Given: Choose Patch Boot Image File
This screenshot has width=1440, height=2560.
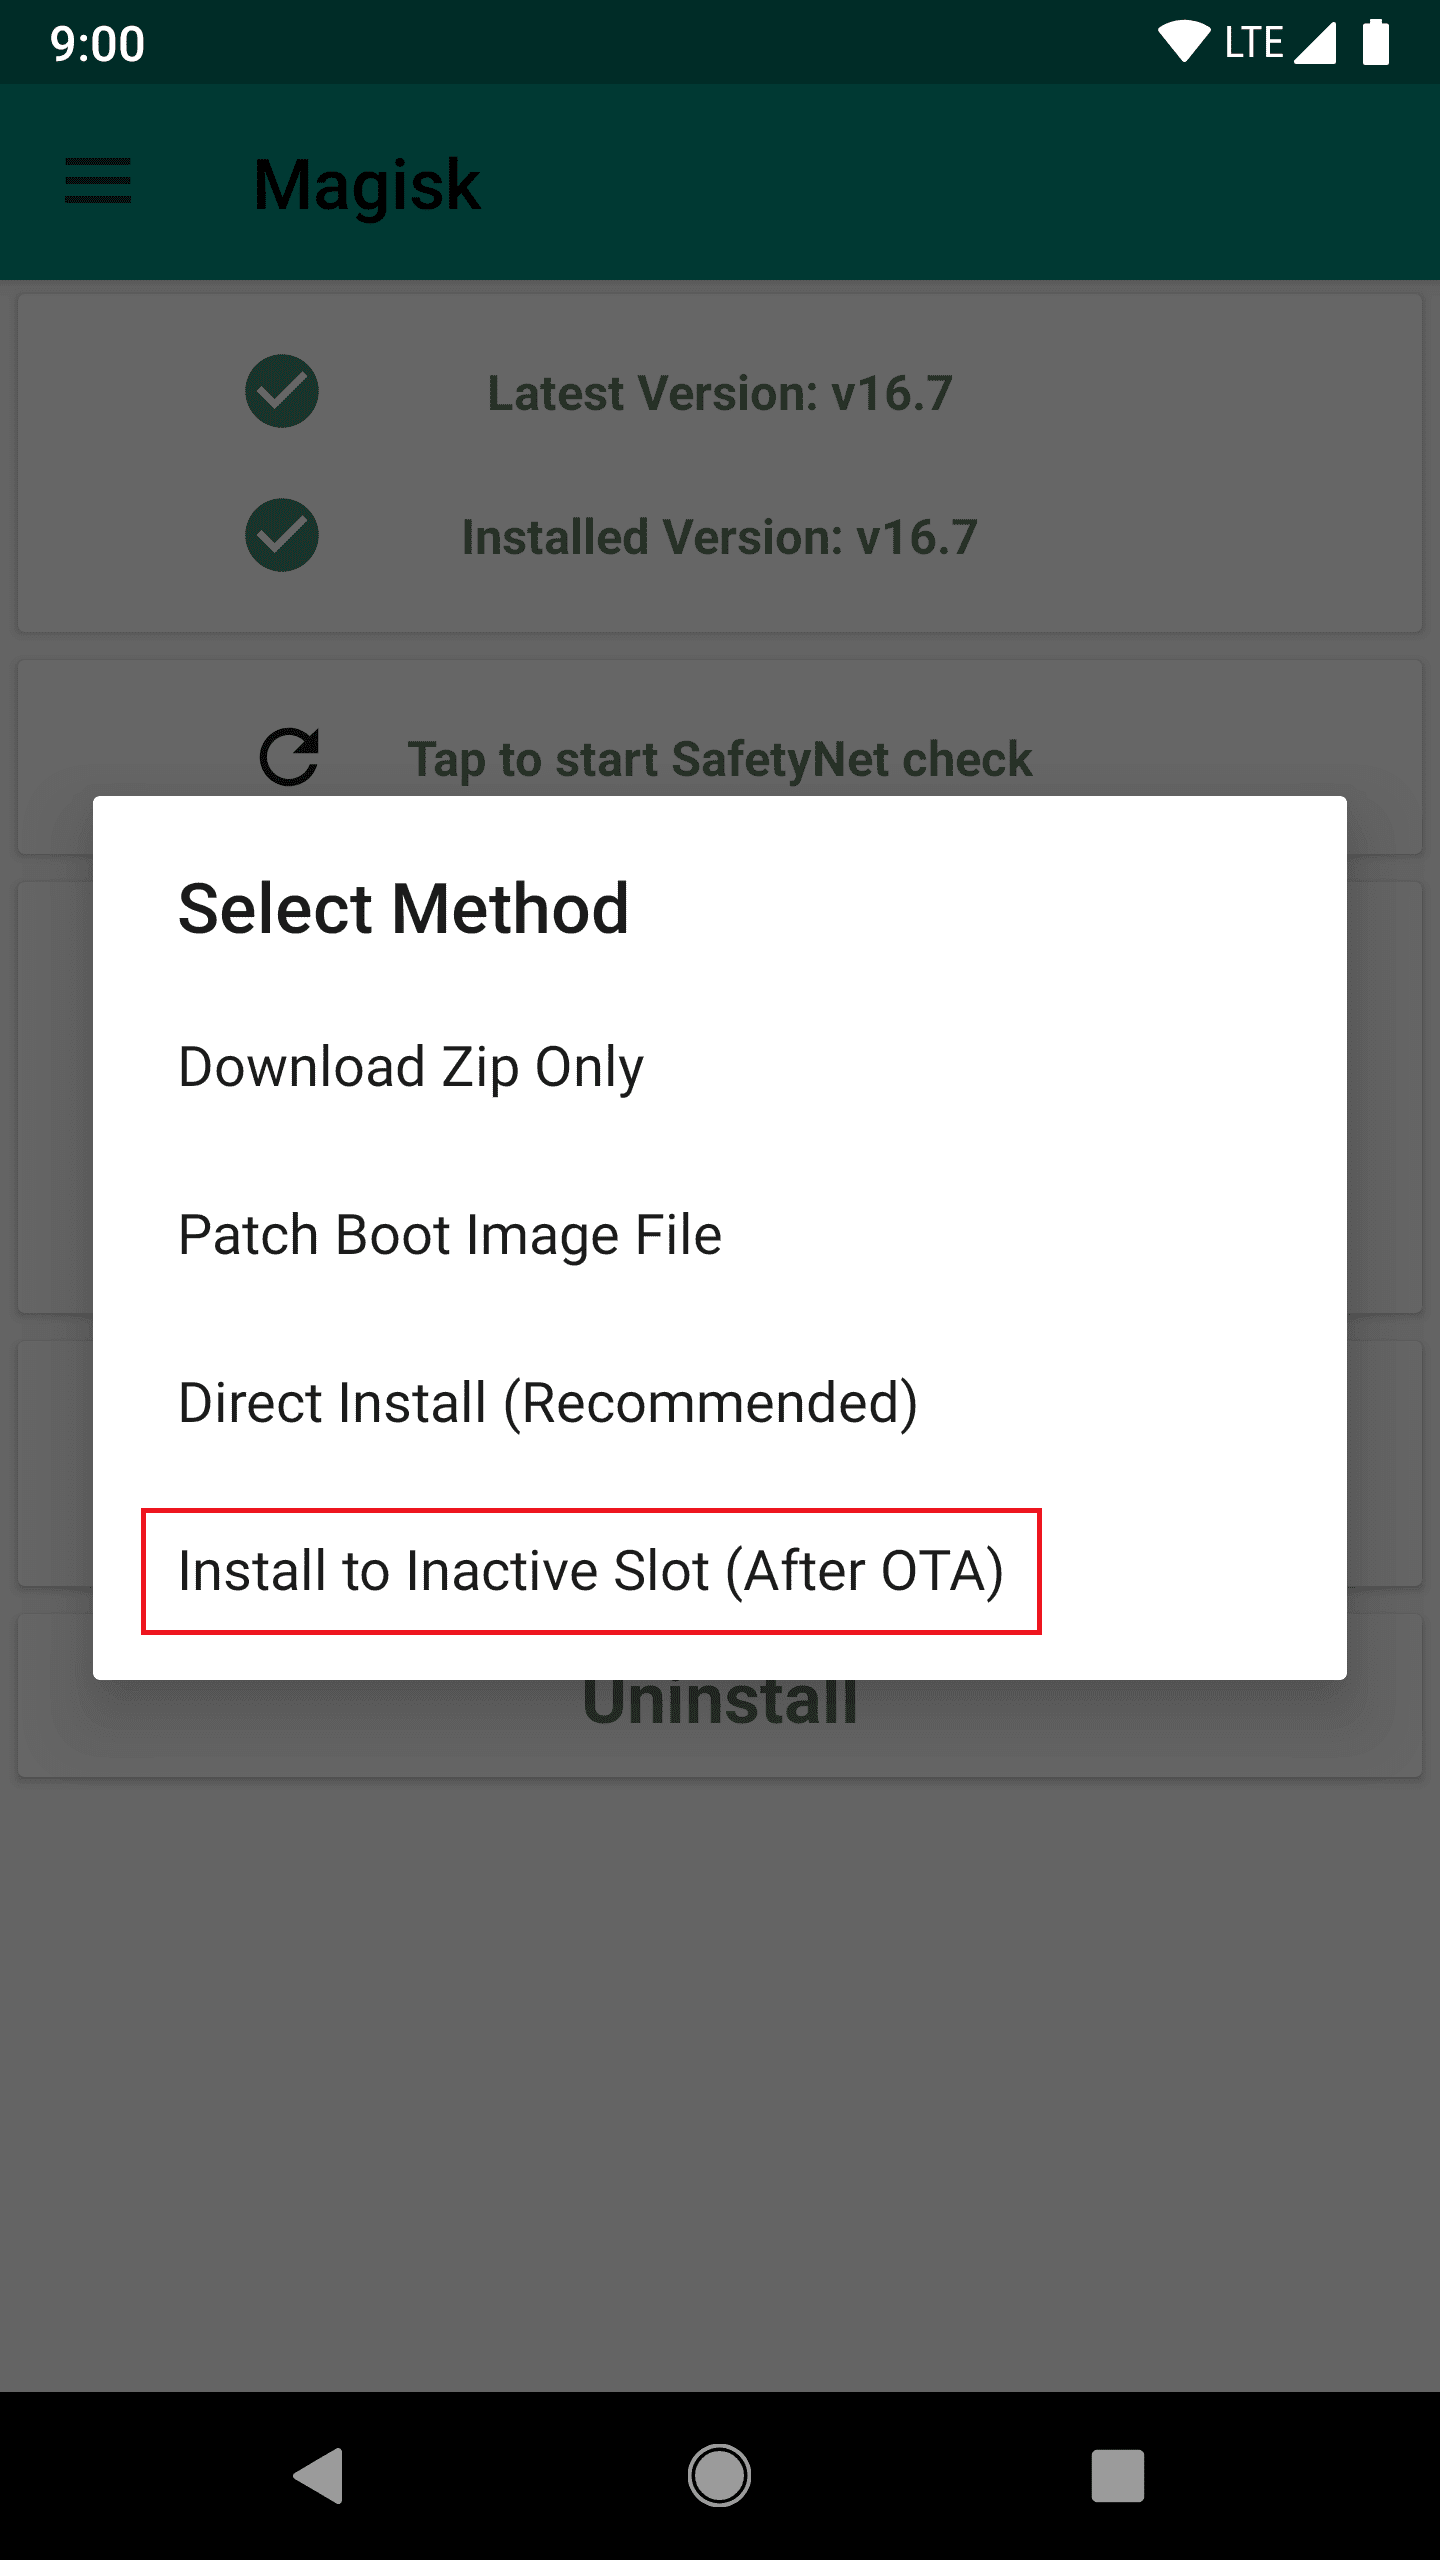Looking at the screenshot, I should pyautogui.click(x=450, y=1235).
